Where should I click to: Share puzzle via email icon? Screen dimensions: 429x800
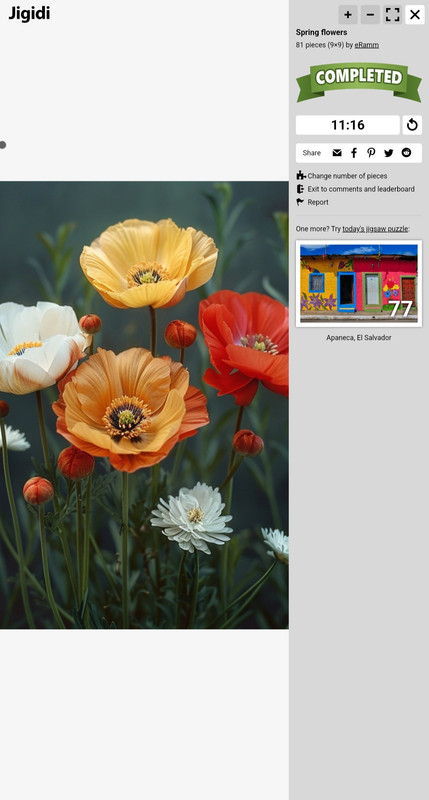tap(337, 153)
